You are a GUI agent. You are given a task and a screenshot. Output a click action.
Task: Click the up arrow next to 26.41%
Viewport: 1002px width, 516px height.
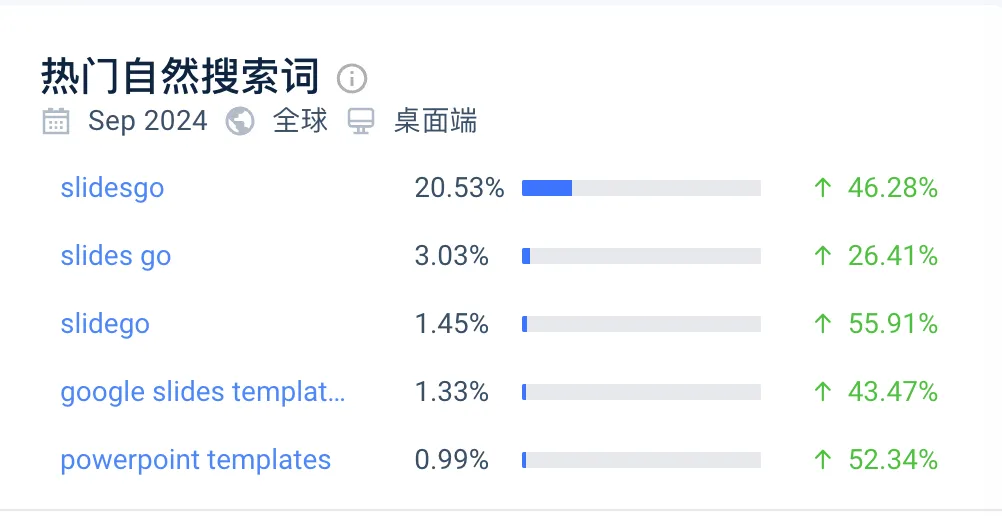coord(823,256)
